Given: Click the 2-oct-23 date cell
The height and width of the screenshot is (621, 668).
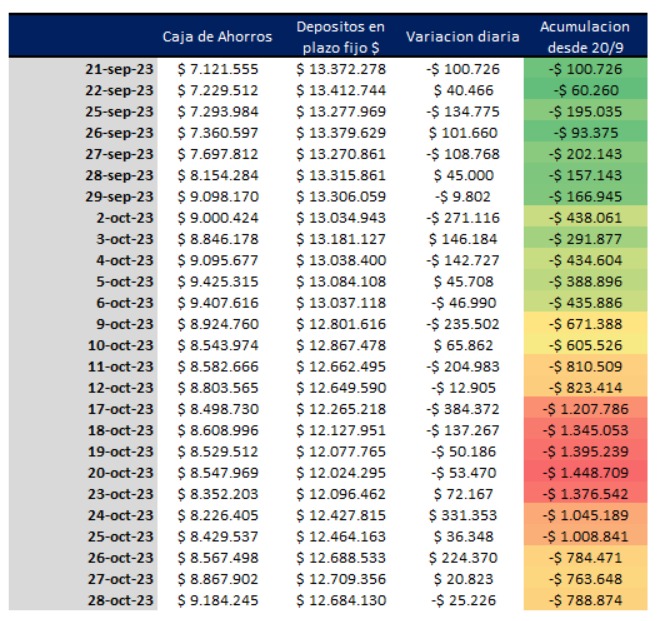Looking at the screenshot, I should coord(124,218).
